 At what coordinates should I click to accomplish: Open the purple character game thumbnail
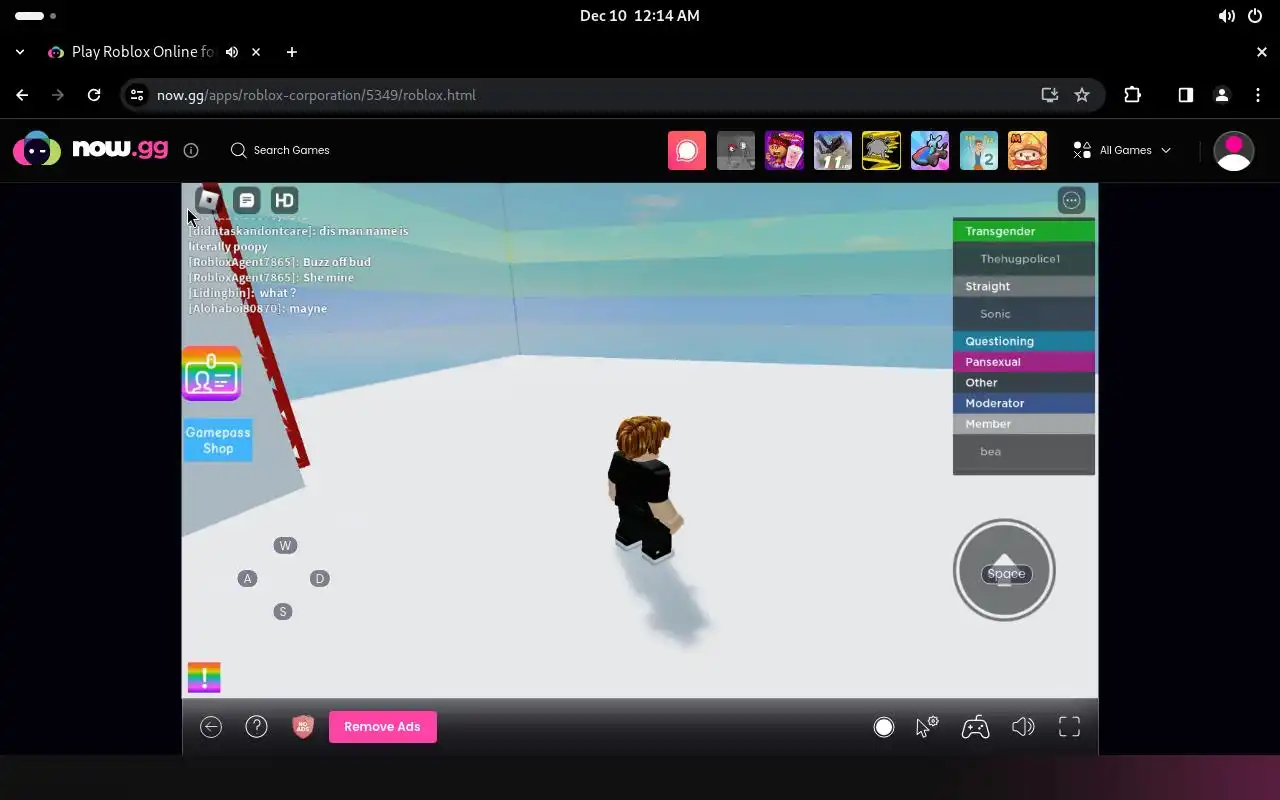pos(784,150)
